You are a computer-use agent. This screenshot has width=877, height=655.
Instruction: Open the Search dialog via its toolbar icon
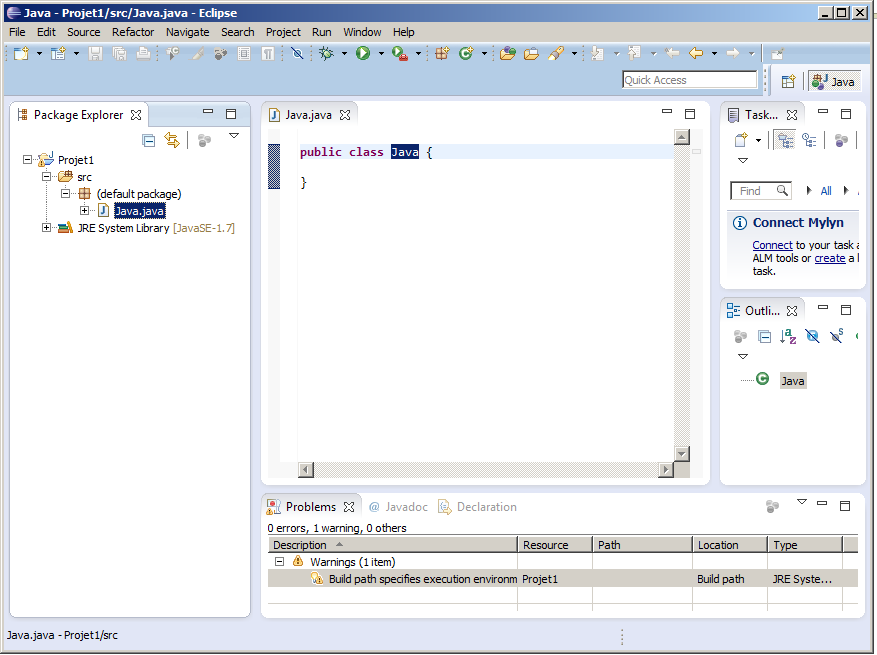[556, 53]
